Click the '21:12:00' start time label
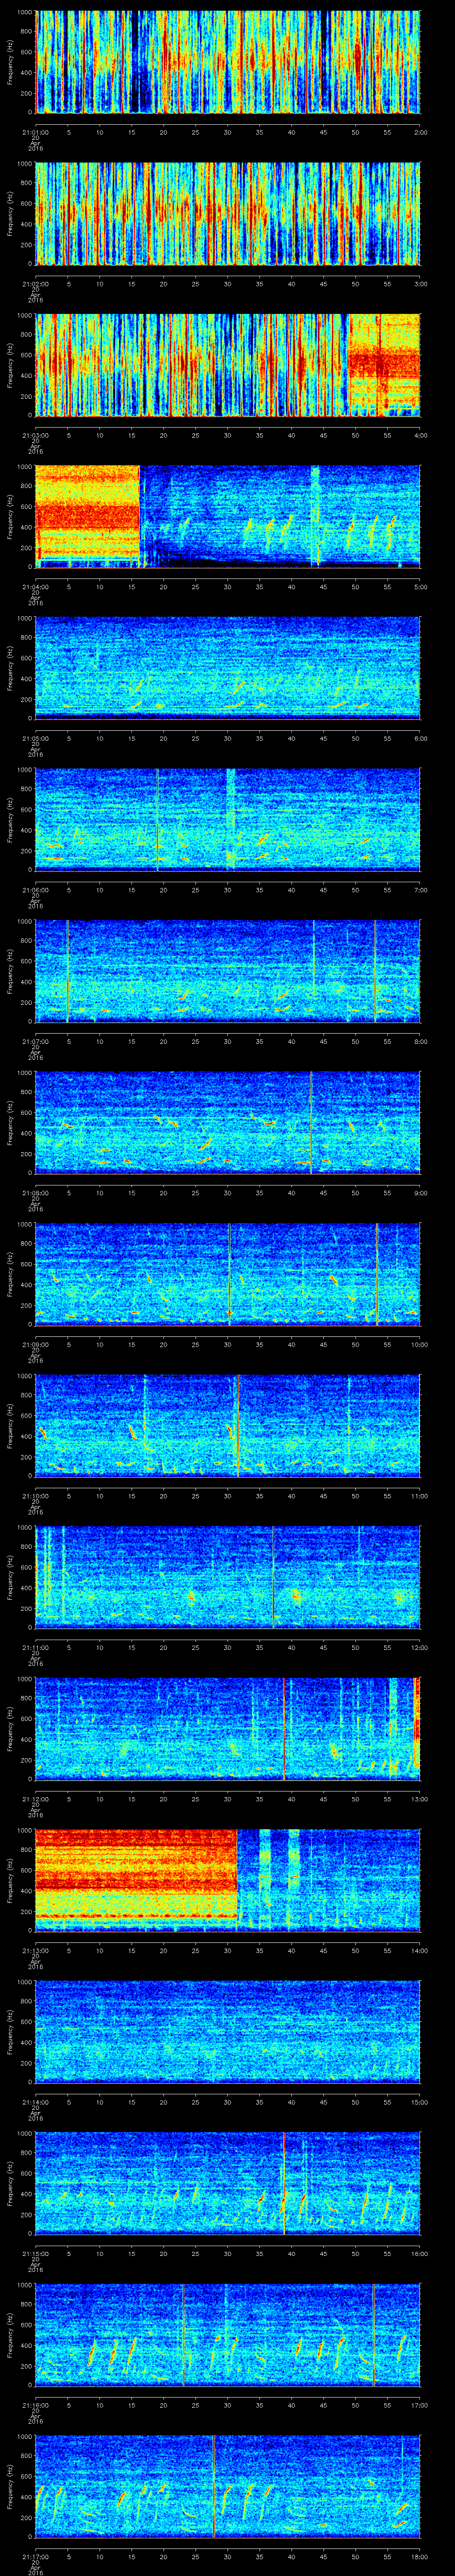Image resolution: width=455 pixels, height=2576 pixels. click(36, 1799)
